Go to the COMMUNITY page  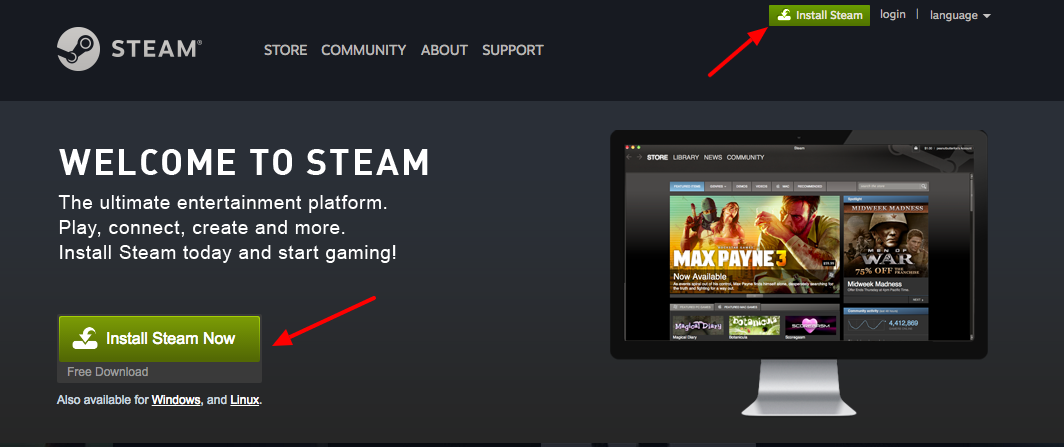pos(363,50)
